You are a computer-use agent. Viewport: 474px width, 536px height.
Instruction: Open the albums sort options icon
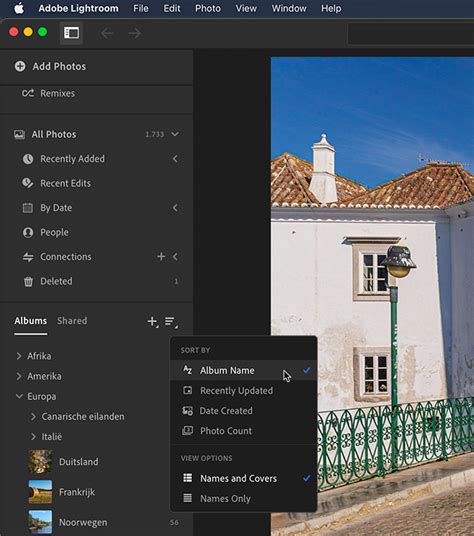pyautogui.click(x=171, y=321)
